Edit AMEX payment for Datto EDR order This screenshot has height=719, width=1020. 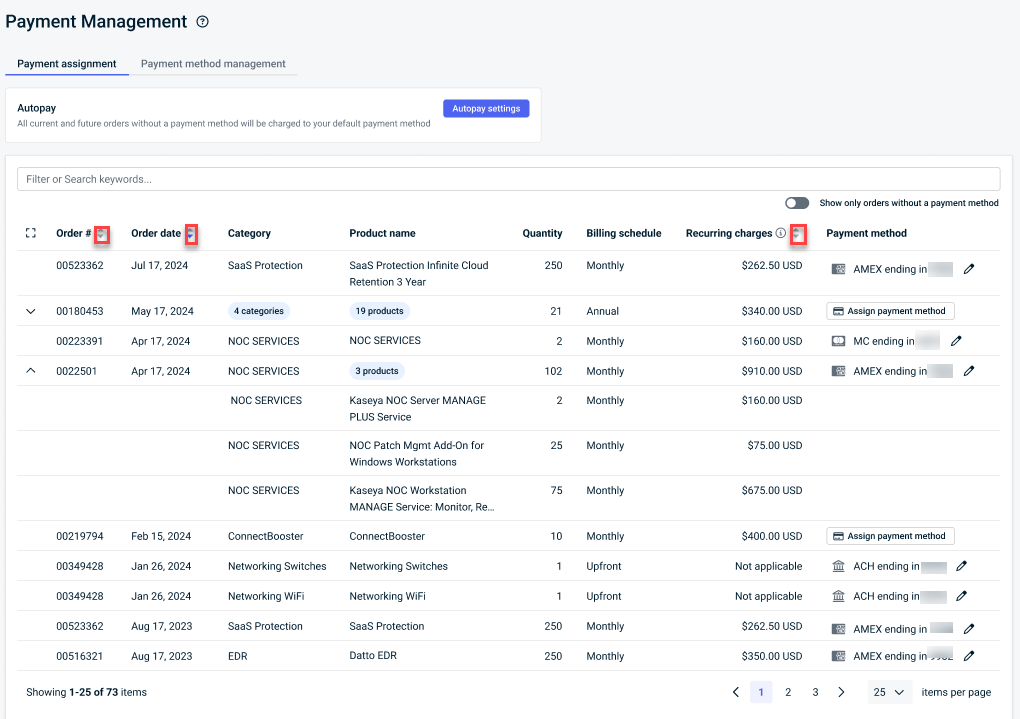[968, 656]
